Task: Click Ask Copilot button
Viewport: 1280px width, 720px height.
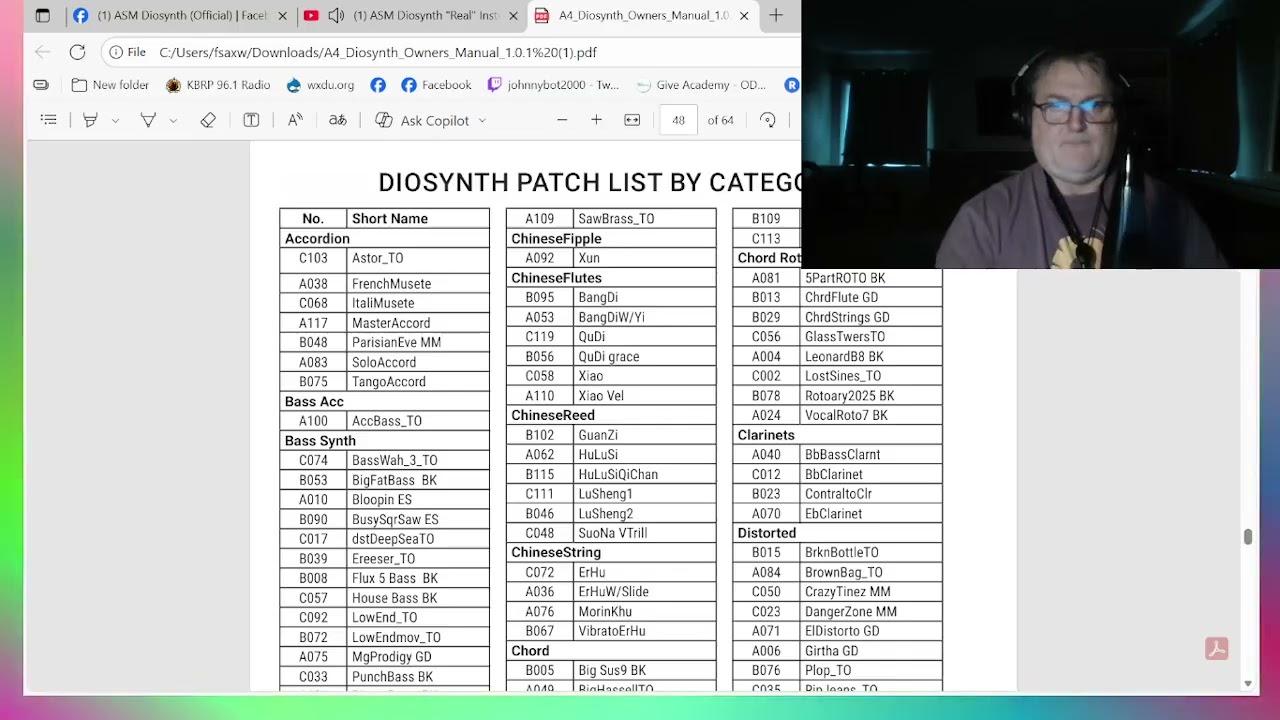Action: pos(422,120)
